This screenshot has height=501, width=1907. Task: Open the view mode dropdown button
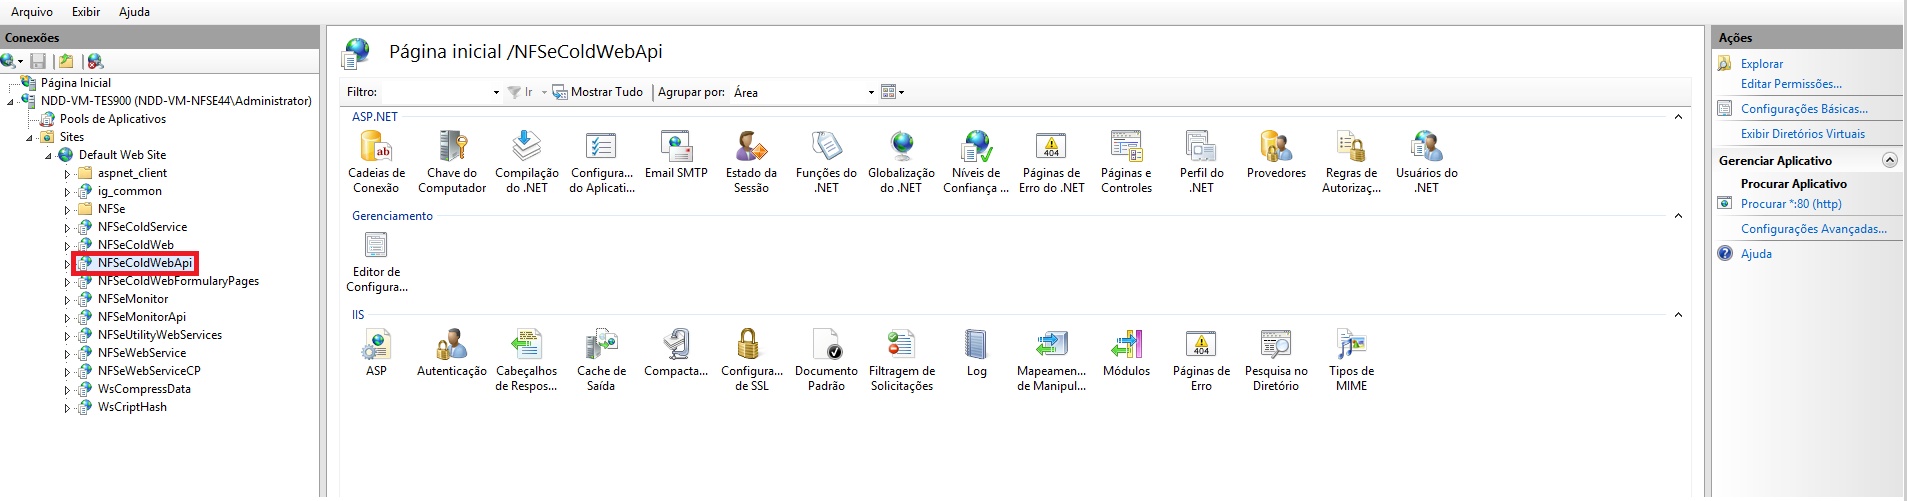point(892,92)
